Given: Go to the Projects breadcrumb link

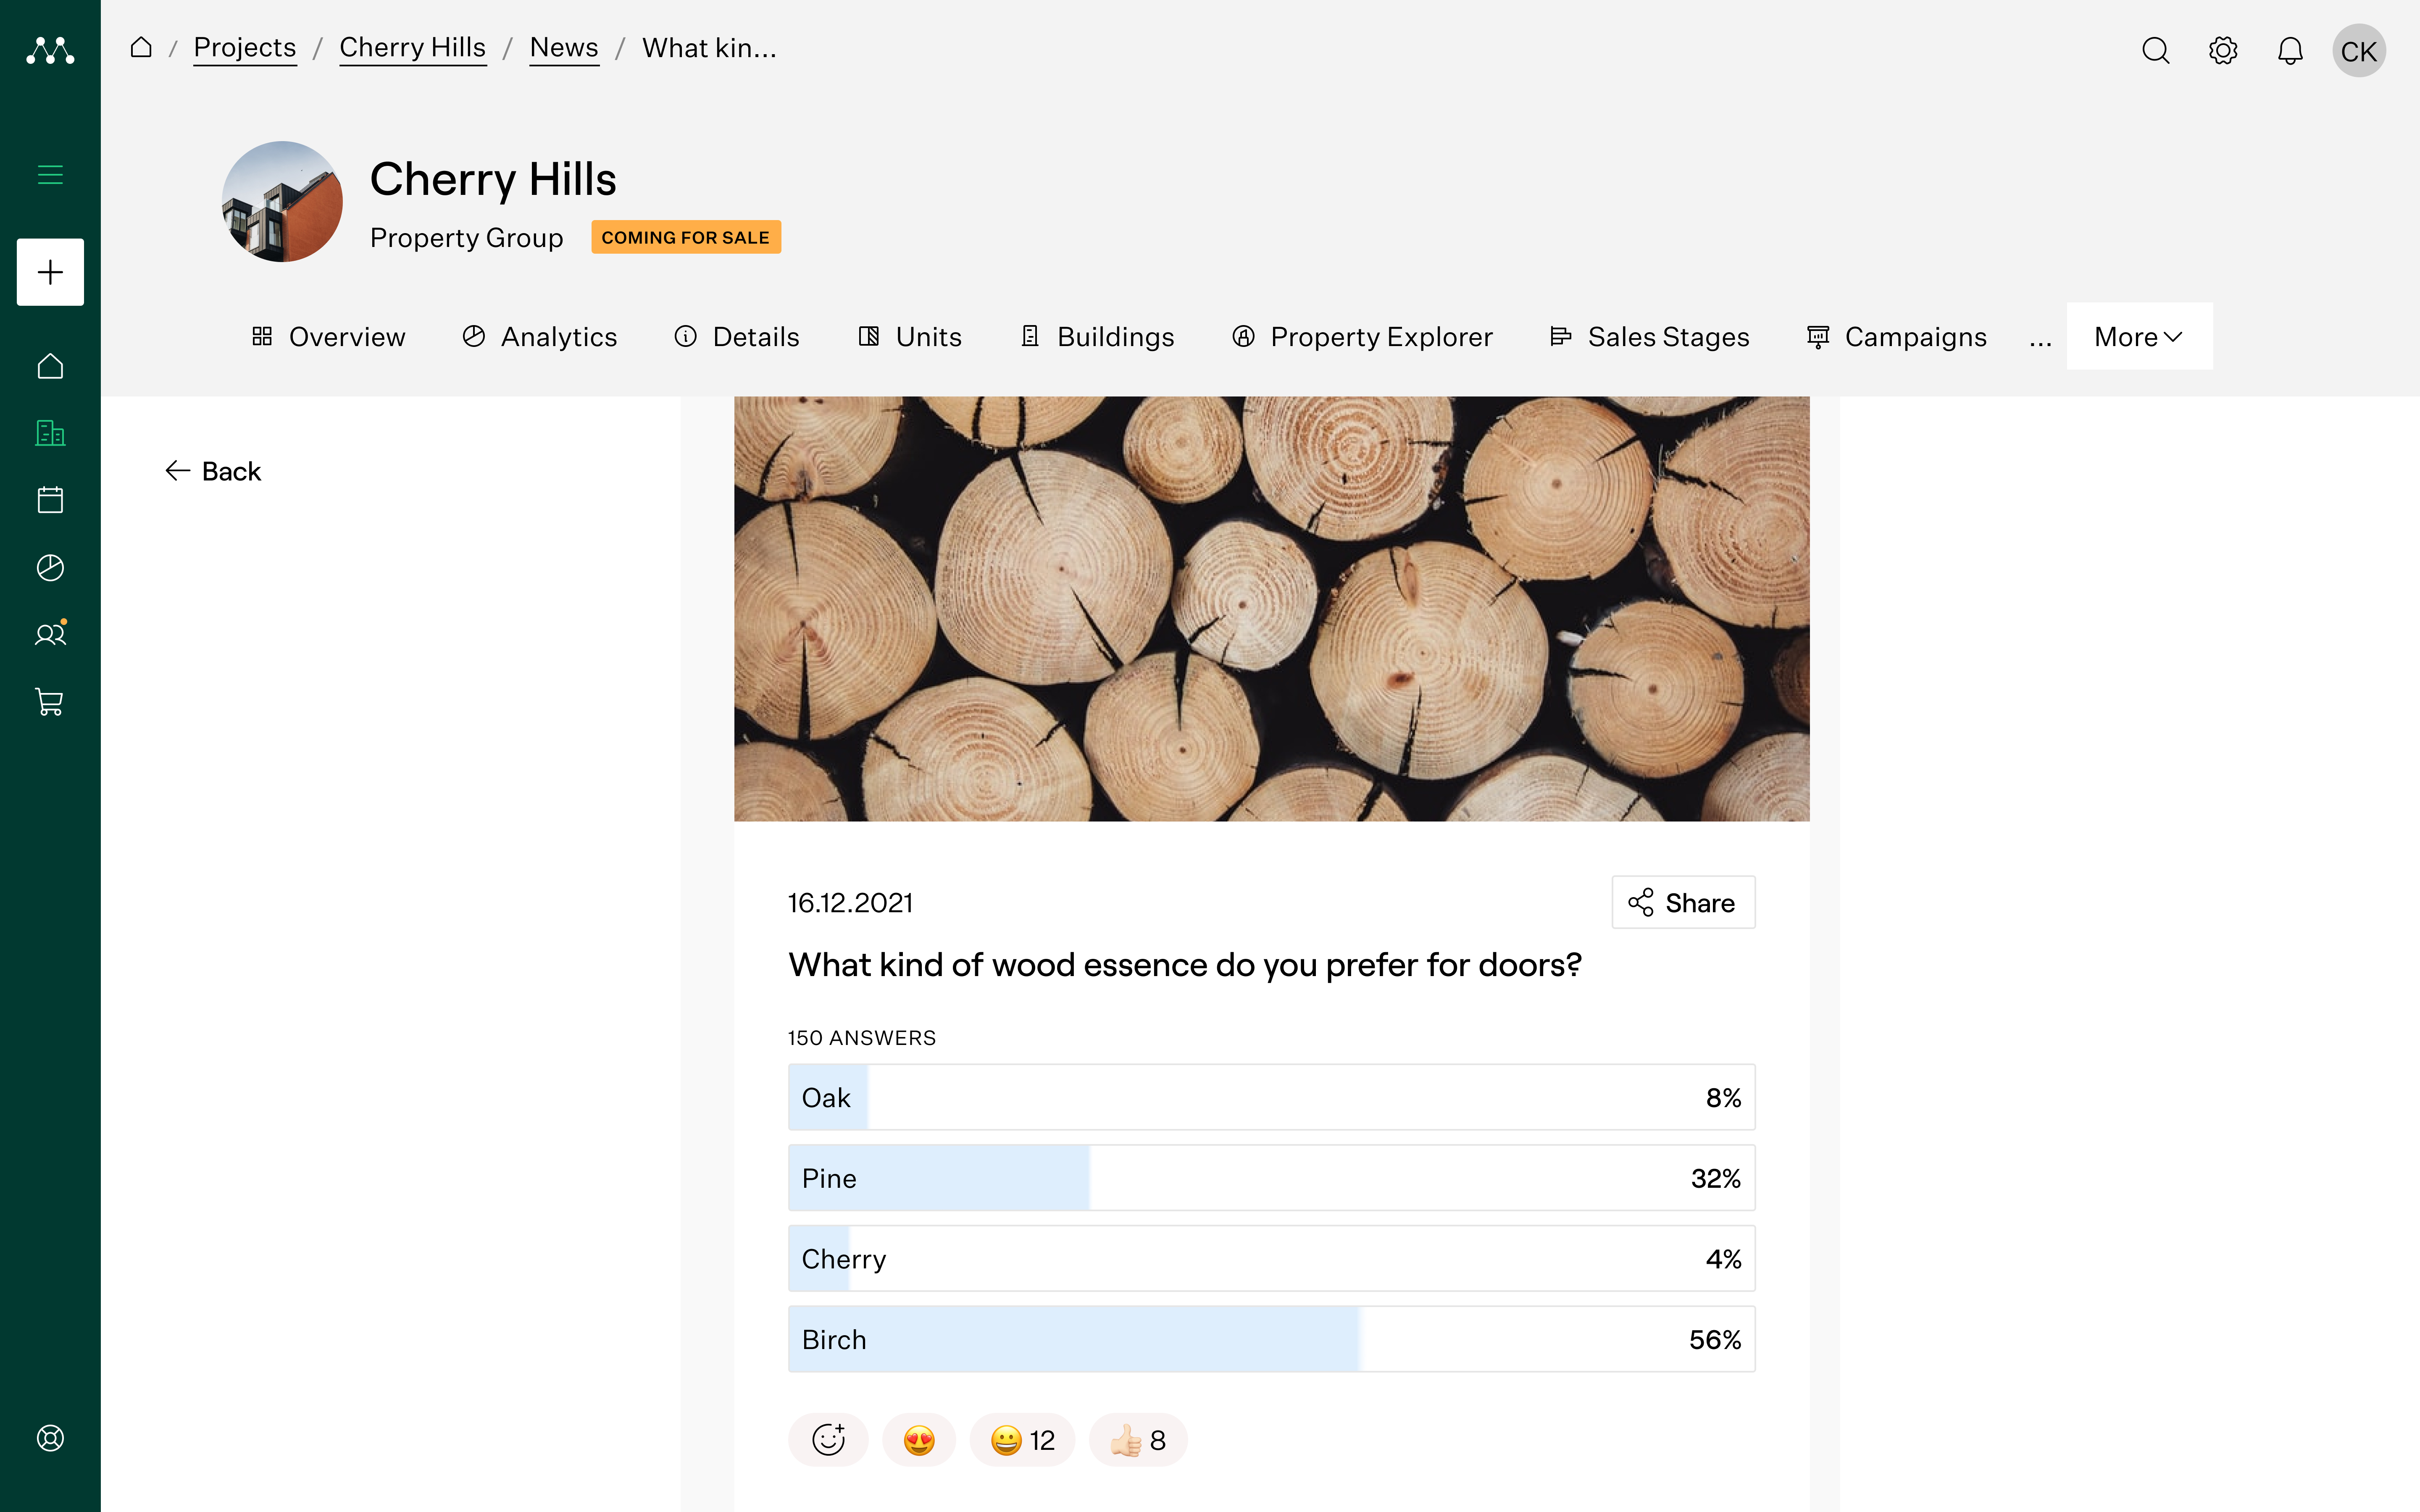Looking at the screenshot, I should tap(245, 47).
